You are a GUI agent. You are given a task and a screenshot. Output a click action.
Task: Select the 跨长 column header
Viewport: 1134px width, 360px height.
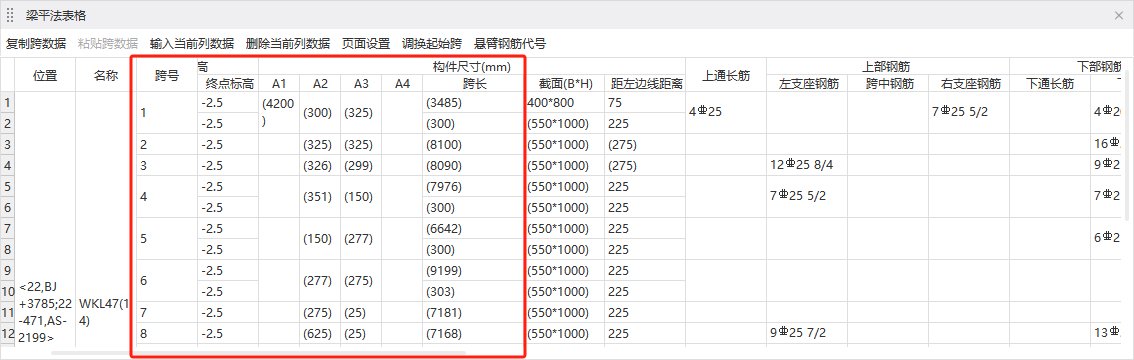pos(475,83)
